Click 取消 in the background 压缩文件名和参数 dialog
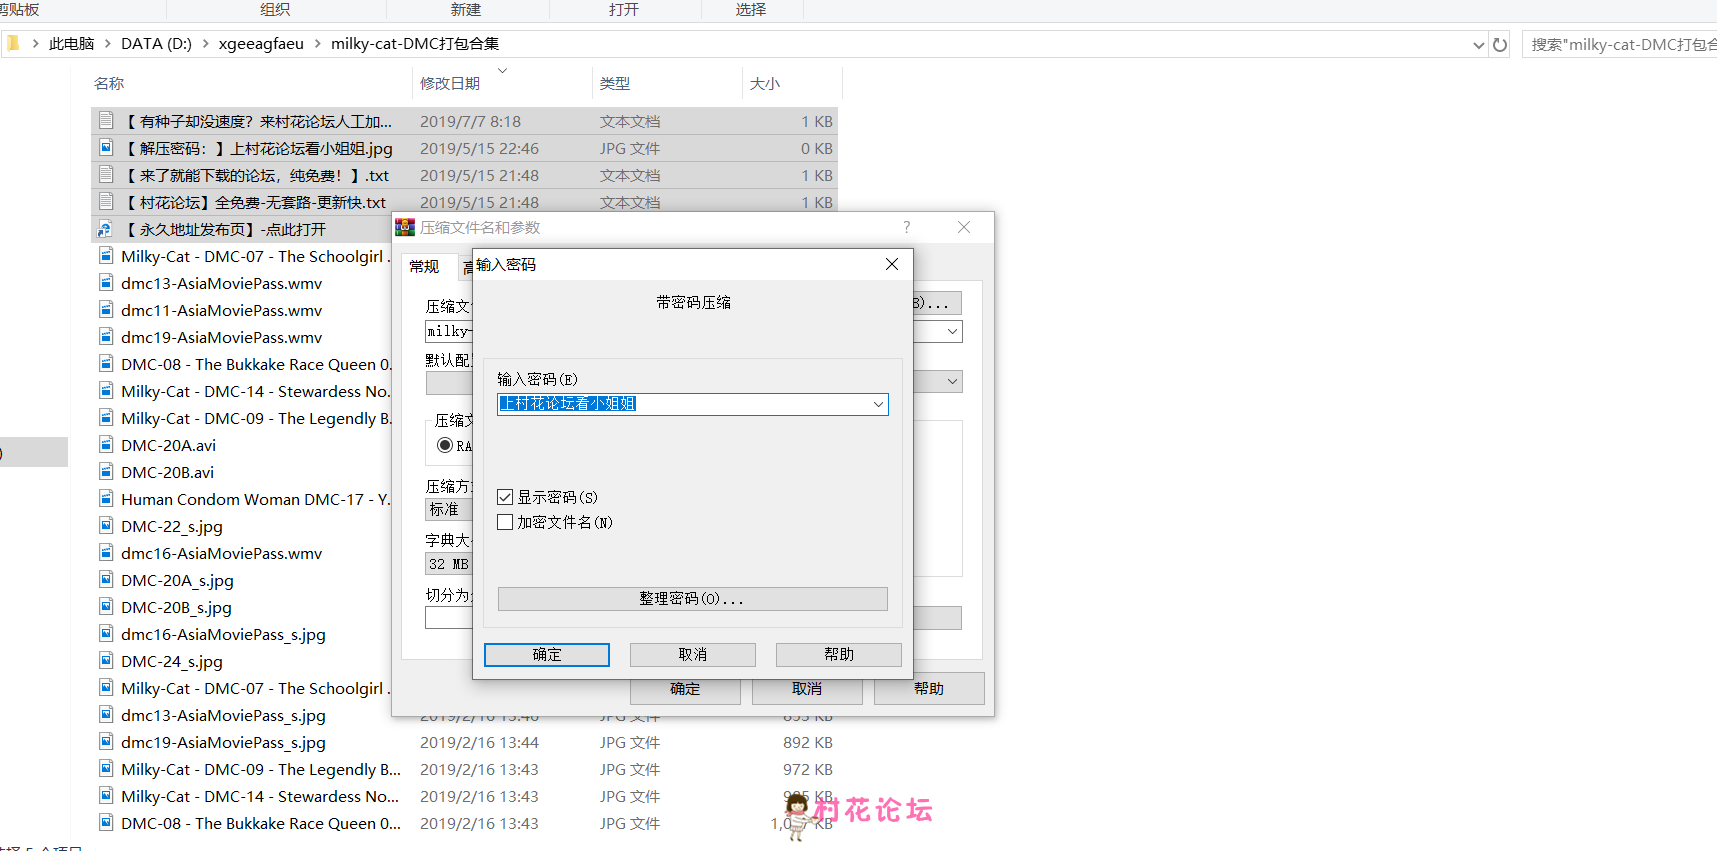The height and width of the screenshot is (851, 1717). click(807, 689)
